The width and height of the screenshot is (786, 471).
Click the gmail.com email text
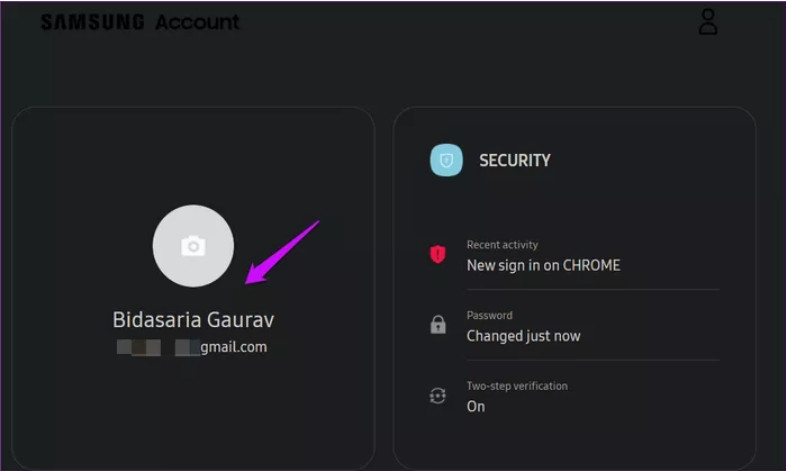click(233, 347)
